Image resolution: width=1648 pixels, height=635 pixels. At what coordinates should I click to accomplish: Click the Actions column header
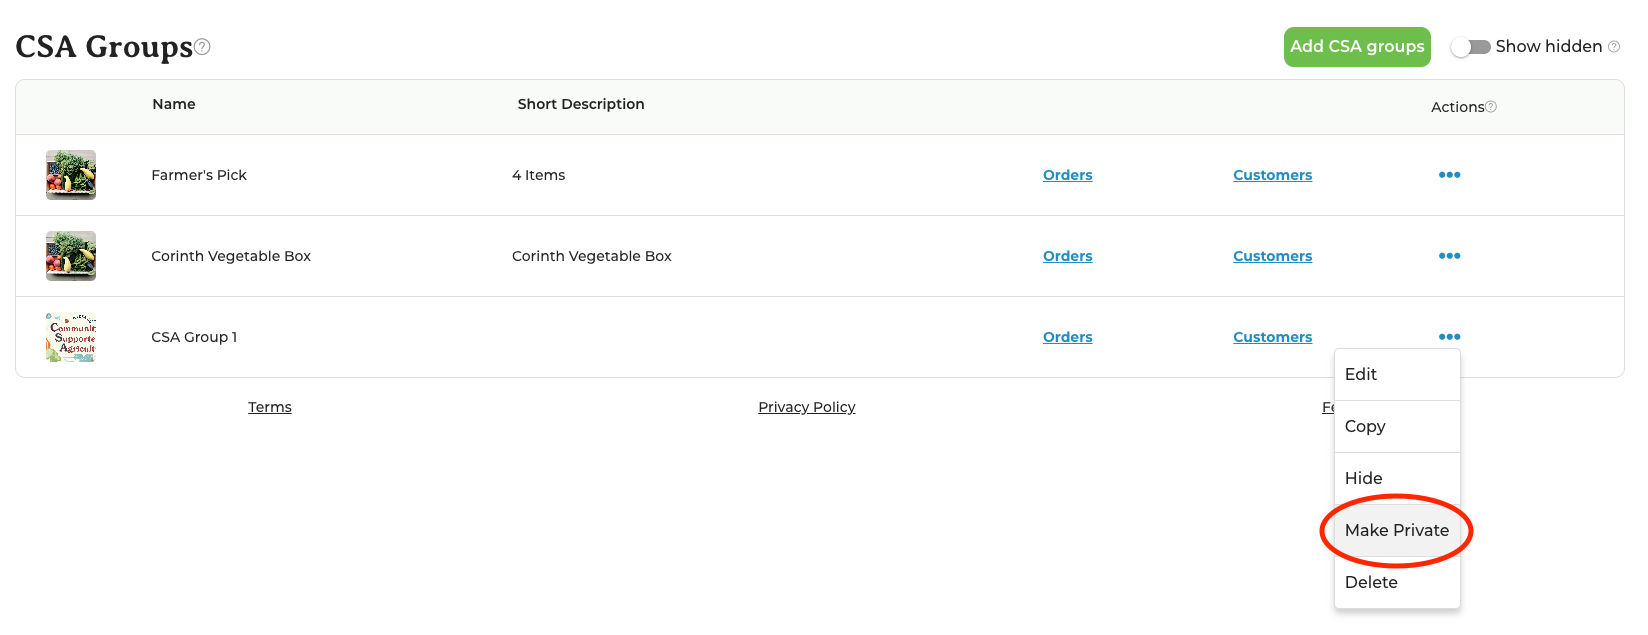coord(1457,107)
